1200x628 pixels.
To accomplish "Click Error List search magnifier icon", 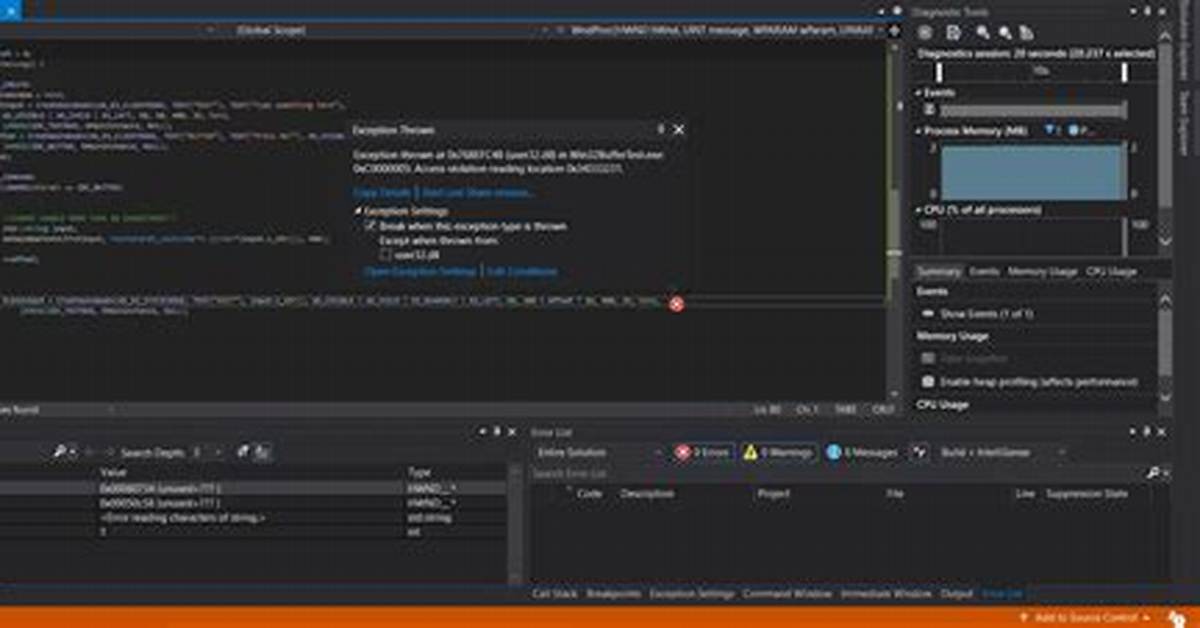I will 1152,472.
